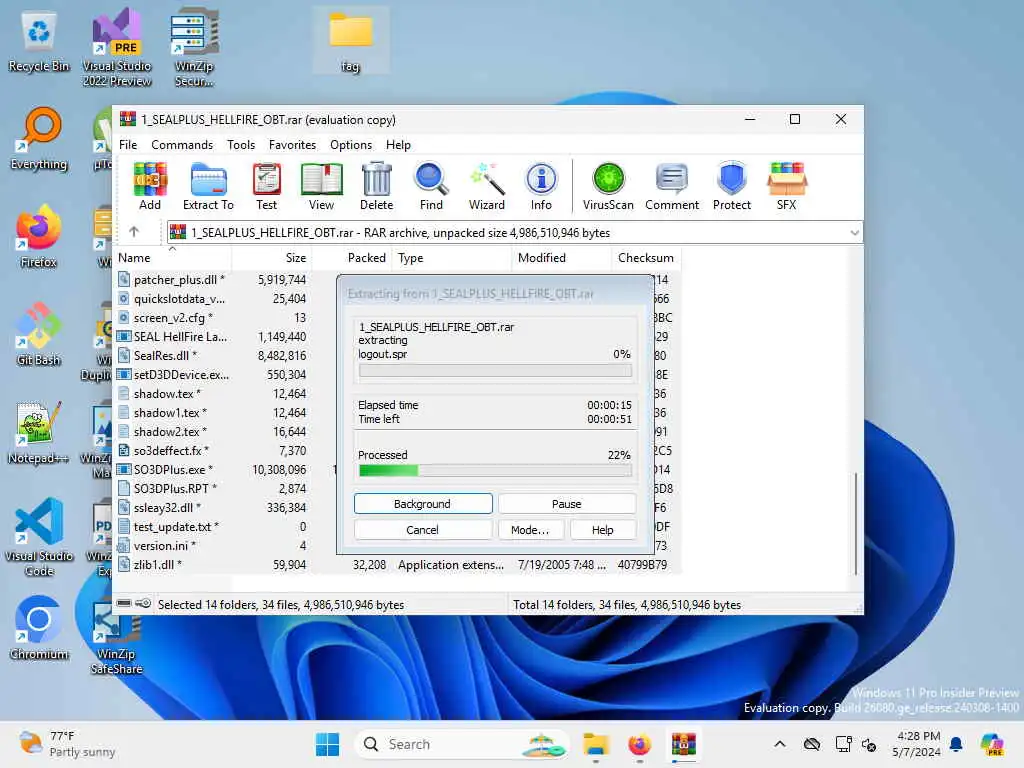
Task: Open Extract To from the toolbar
Action: click(208, 186)
